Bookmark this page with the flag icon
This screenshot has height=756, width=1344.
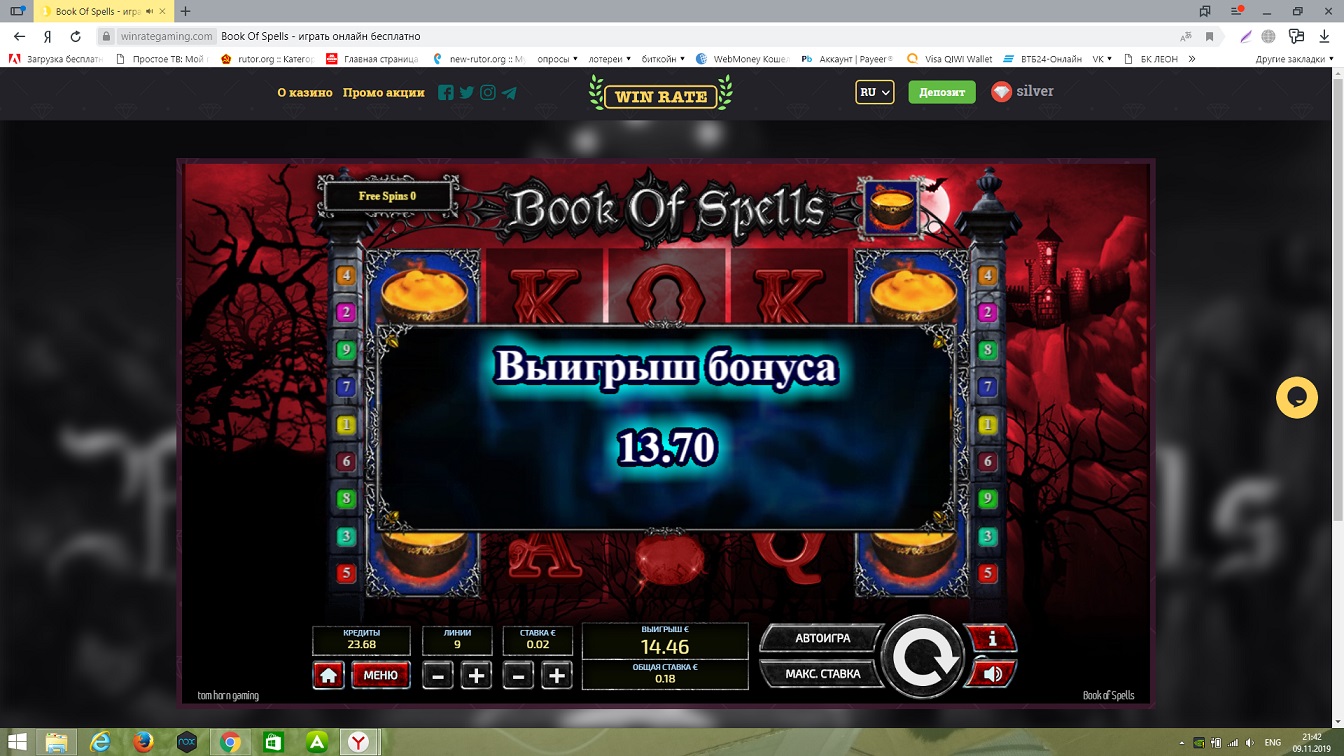coord(1209,36)
